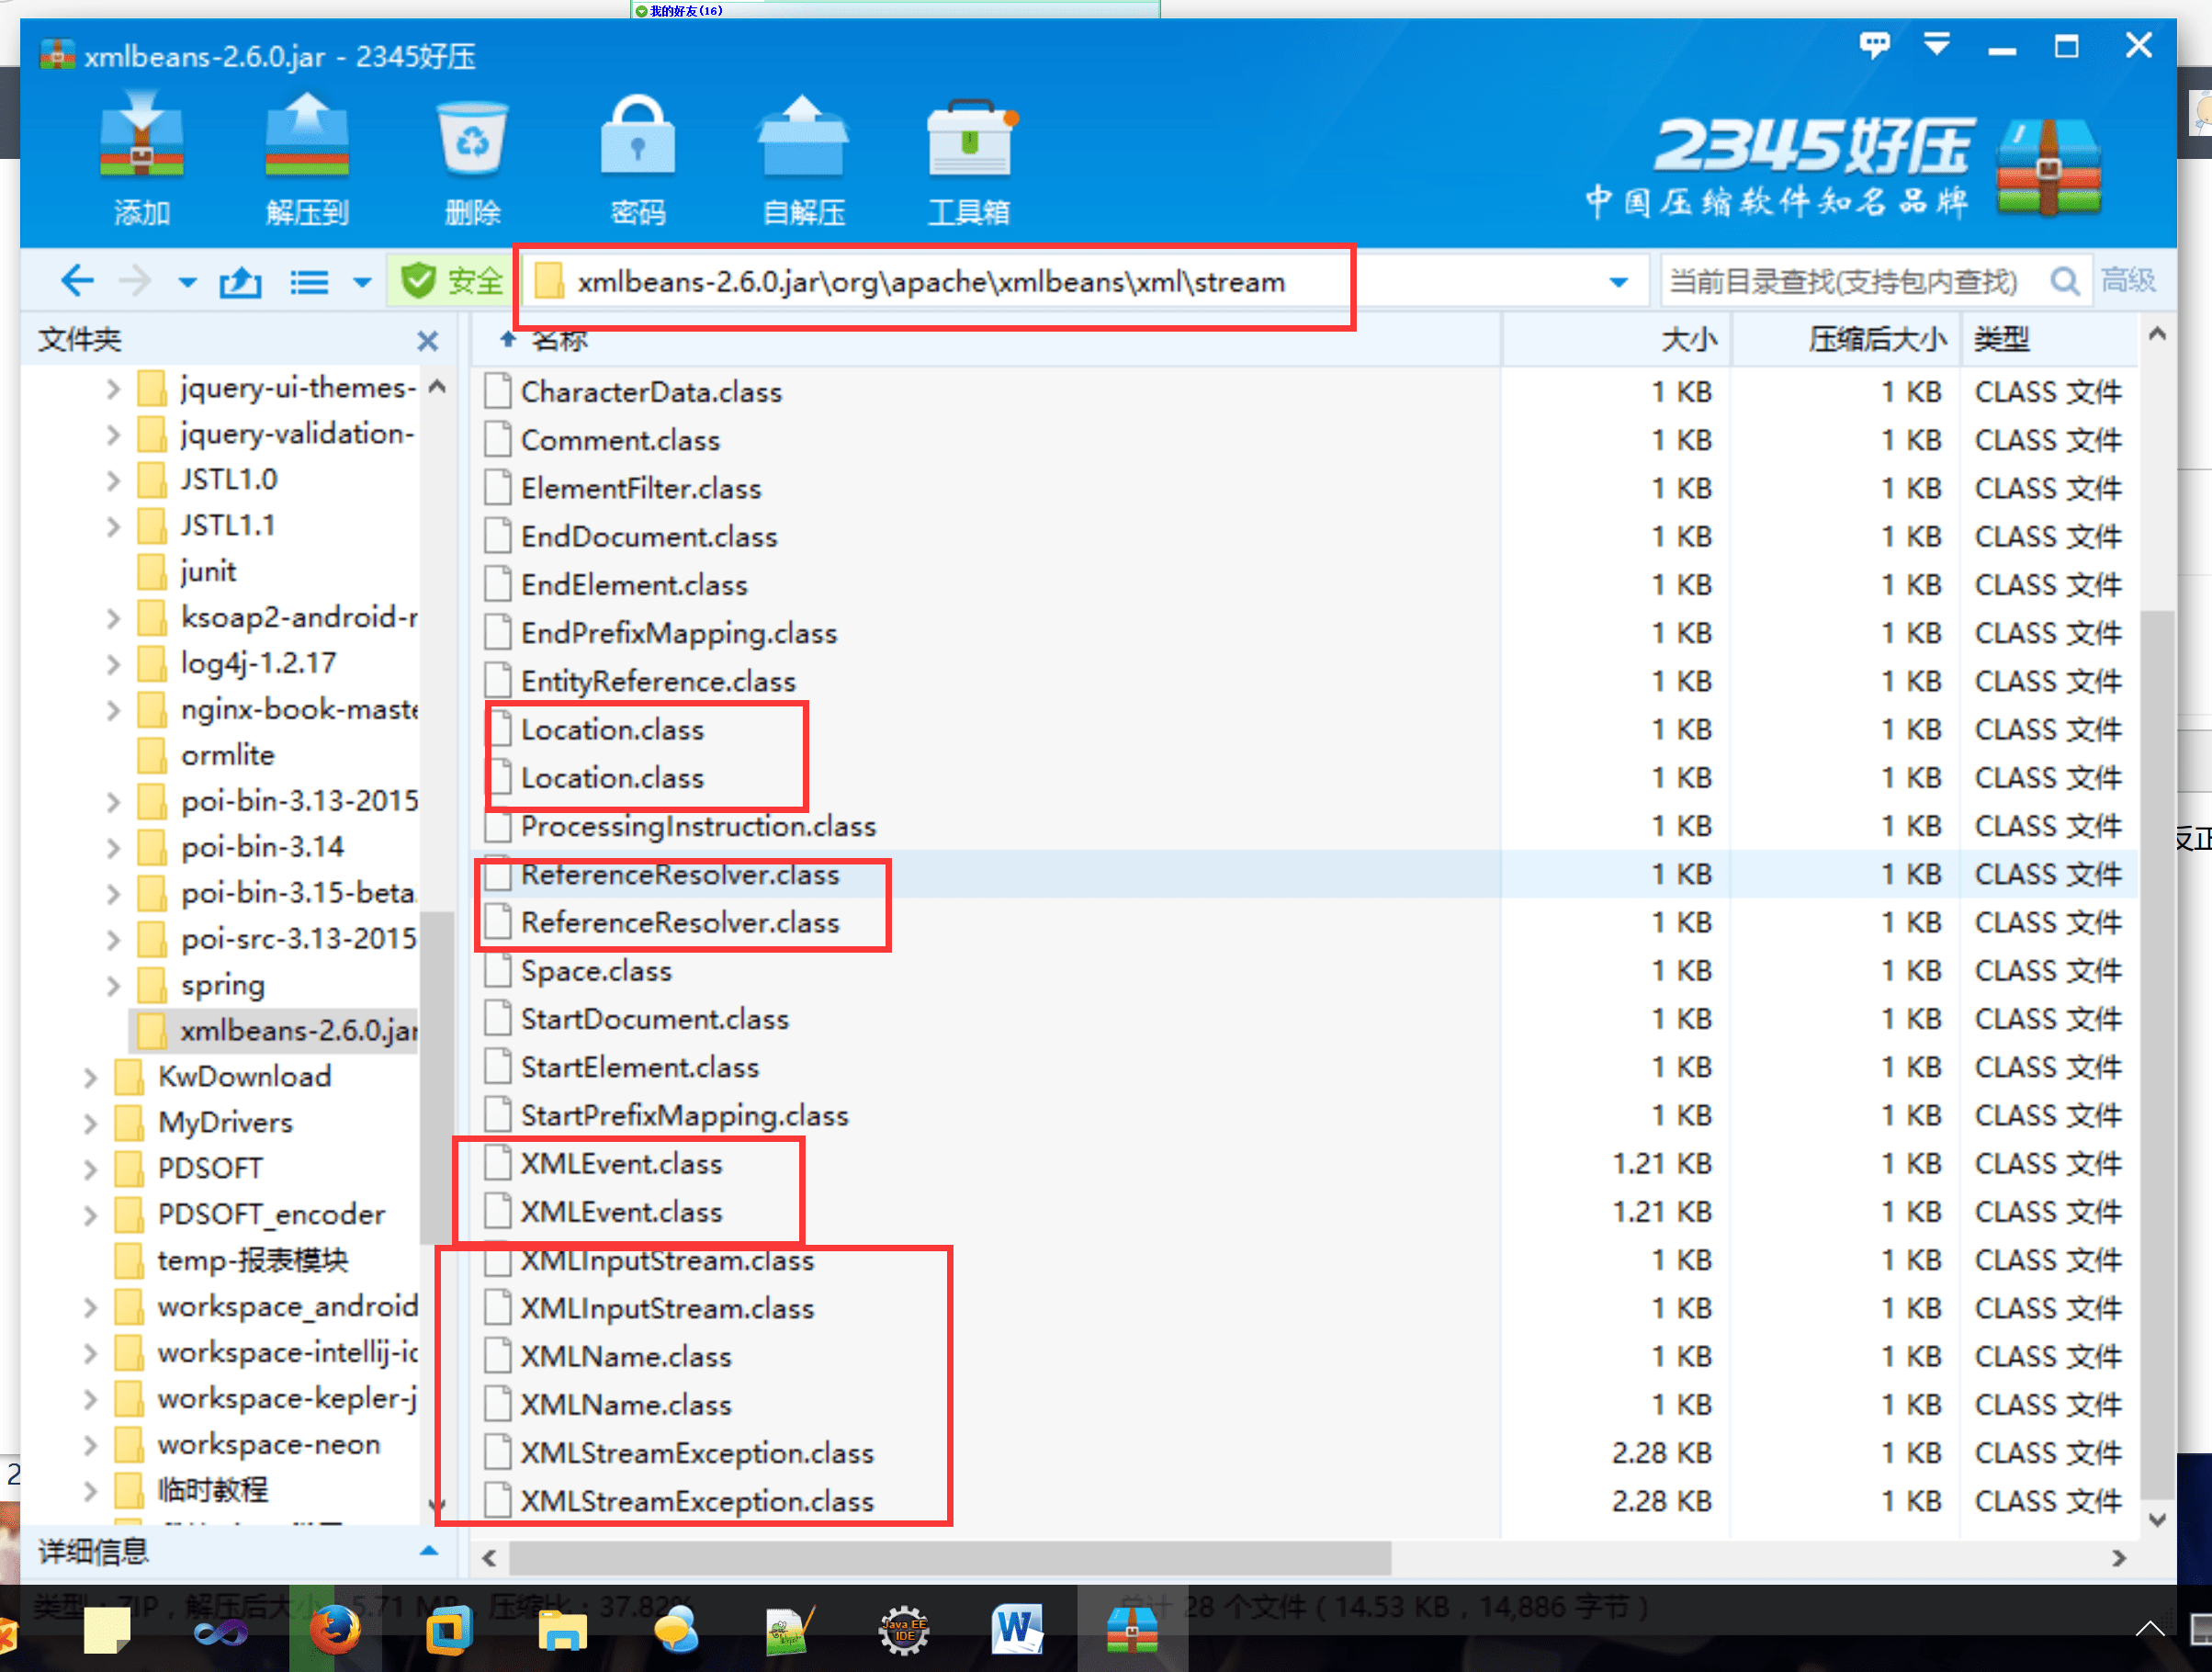Viewport: 2212px width, 1672px height.
Task: Close the folder tree panel
Action: tap(428, 341)
